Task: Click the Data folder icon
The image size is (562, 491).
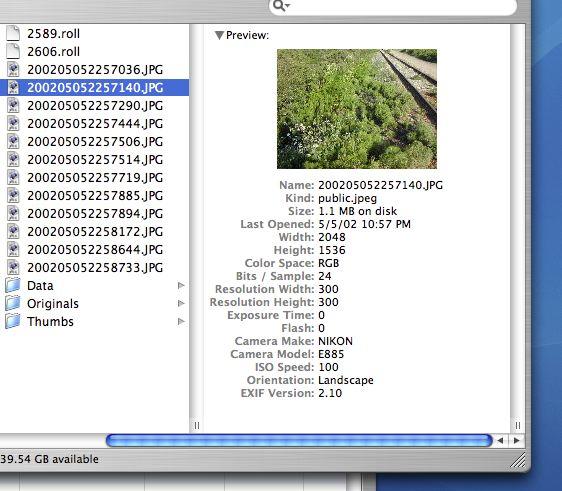Action: pos(13,285)
